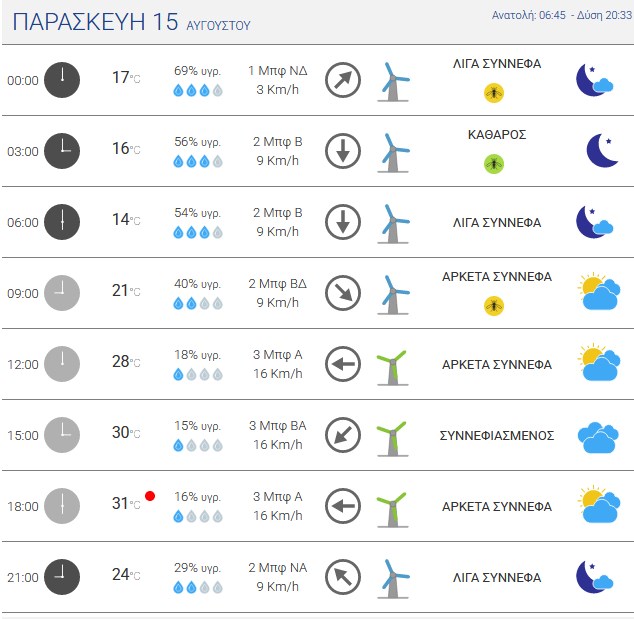Click the northwest wind arrow at 21:00
The image size is (634, 619).
coord(343,577)
